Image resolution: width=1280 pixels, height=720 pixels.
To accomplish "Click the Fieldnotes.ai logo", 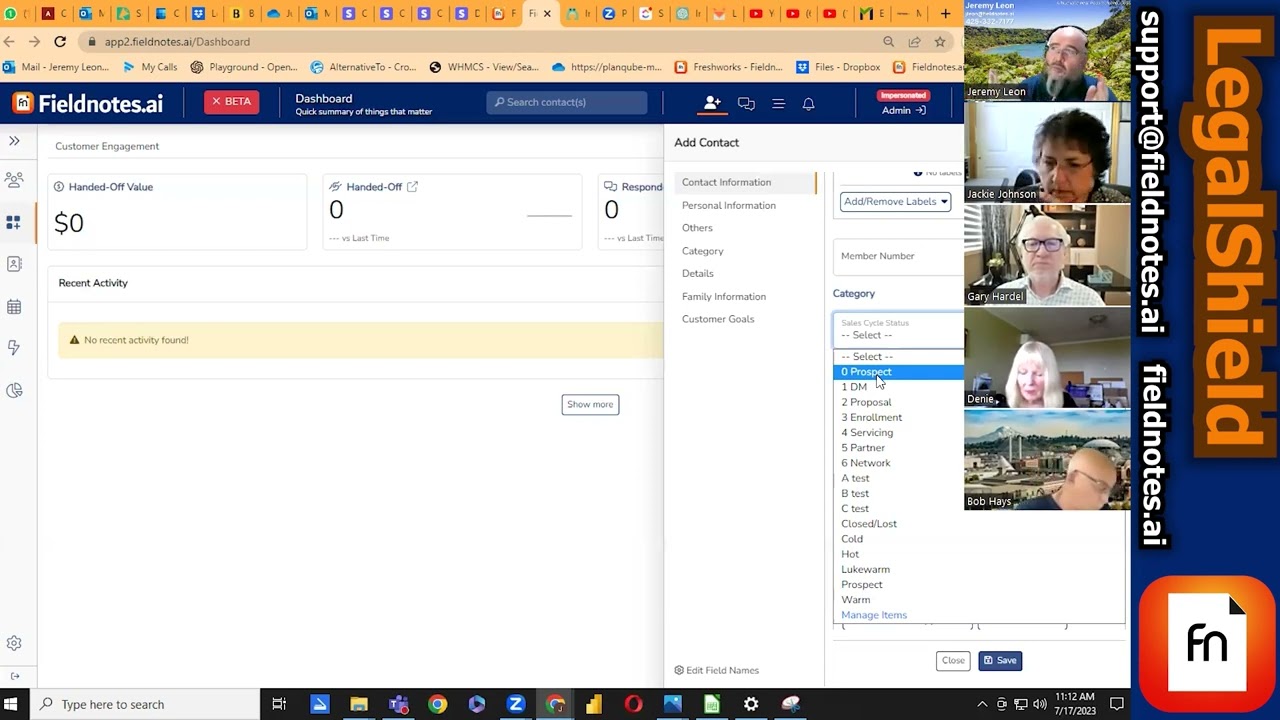I will coord(88,103).
